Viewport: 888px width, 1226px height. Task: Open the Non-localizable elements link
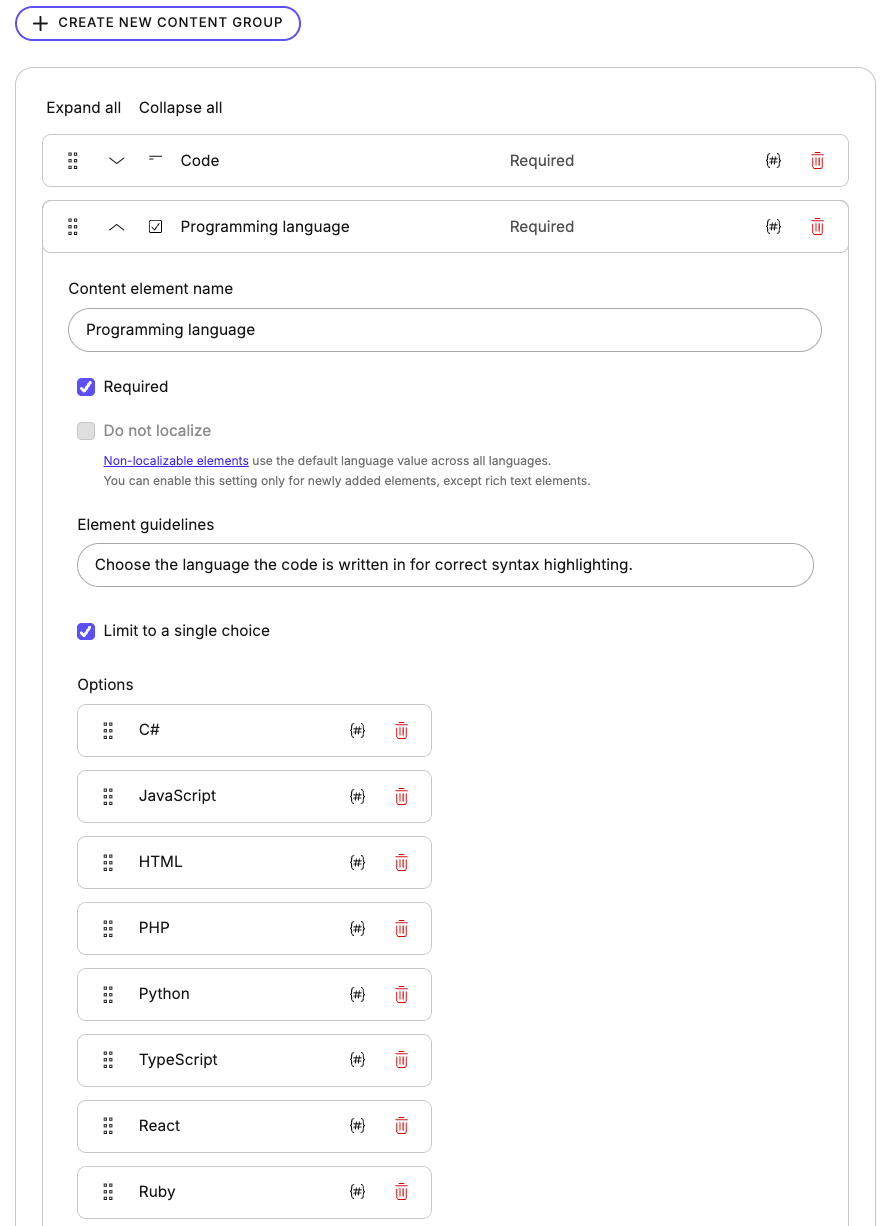pyautogui.click(x=176, y=460)
